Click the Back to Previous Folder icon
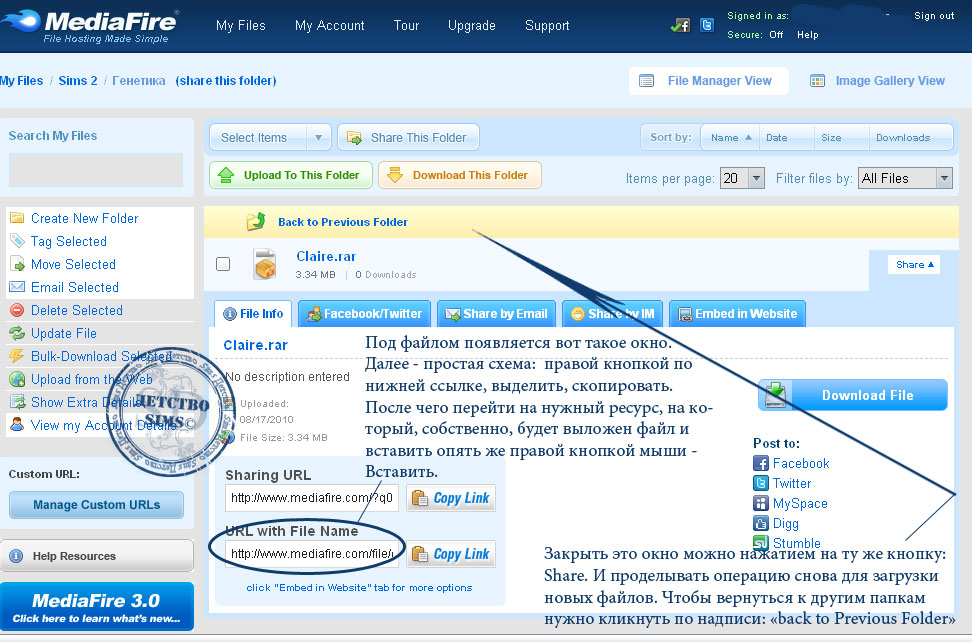Image resolution: width=972 pixels, height=642 pixels. click(x=256, y=221)
